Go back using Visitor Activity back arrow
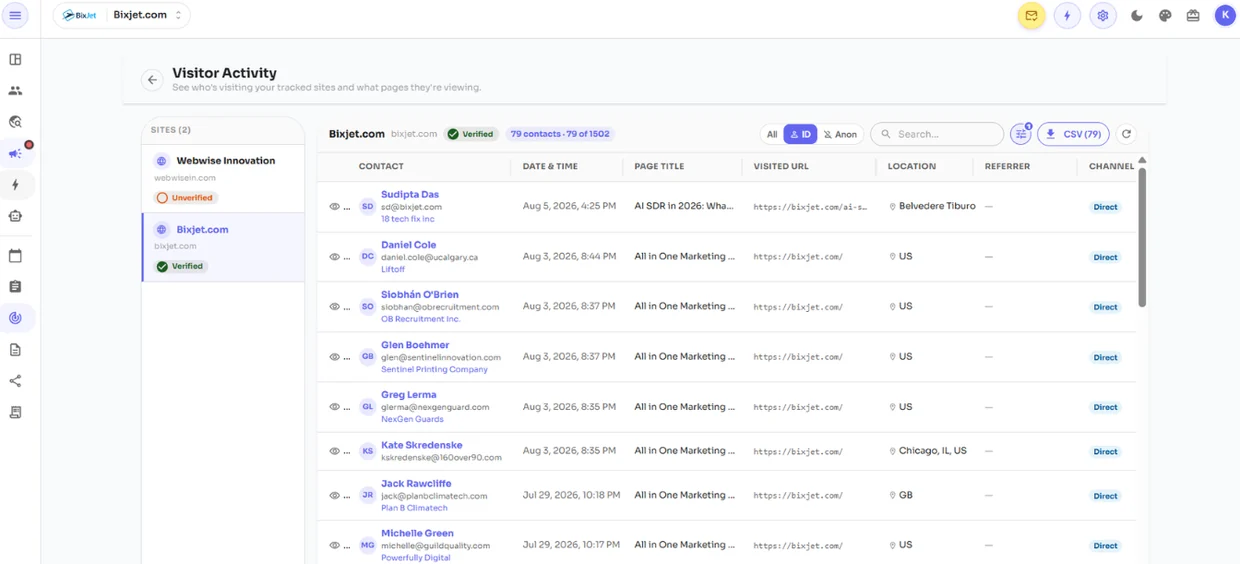 [152, 80]
